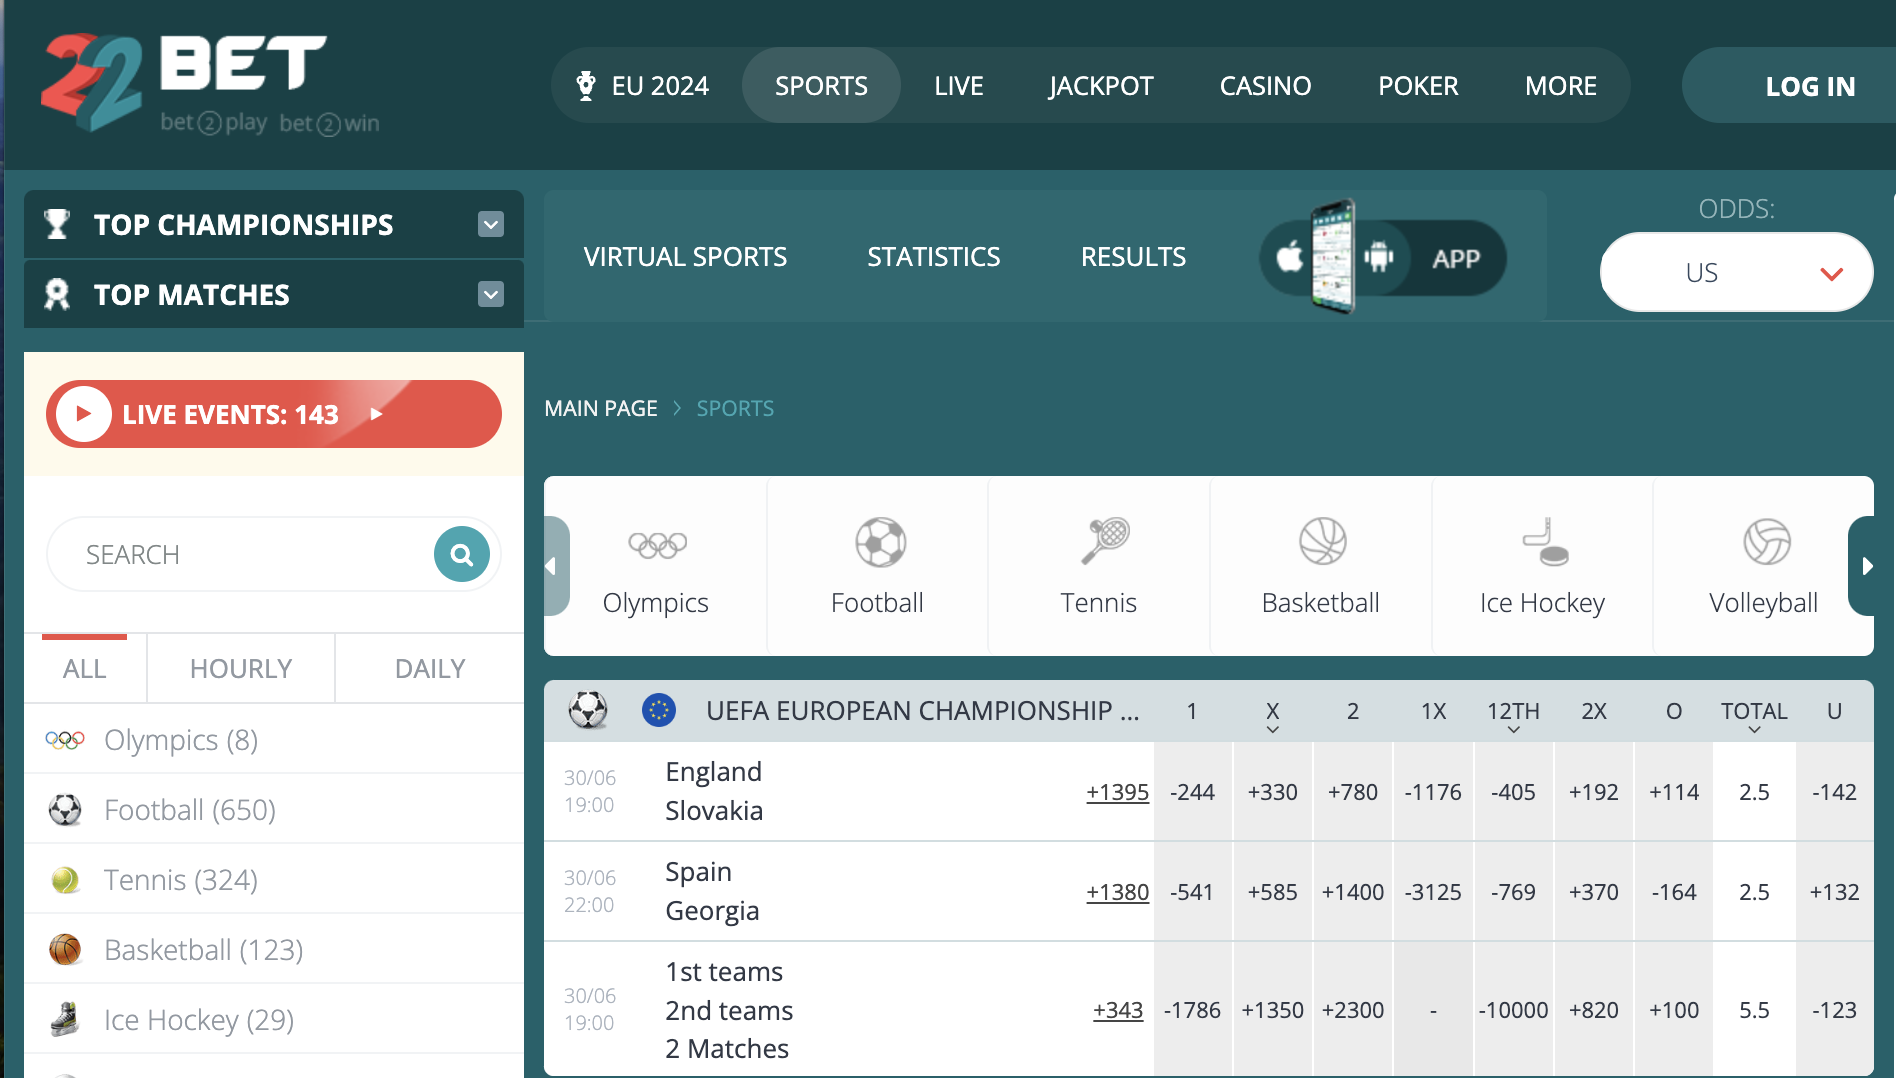Screen dimensions: 1896x1078
Task: Open Basketball (123) in sidebar
Action: (x=273, y=949)
